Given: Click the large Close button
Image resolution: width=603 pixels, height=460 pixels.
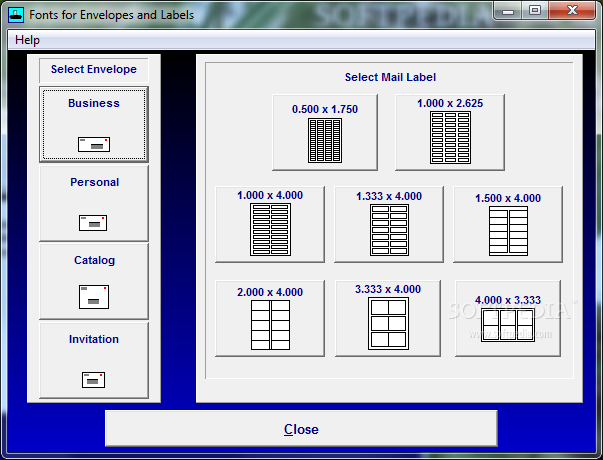Looking at the screenshot, I should click(x=301, y=428).
